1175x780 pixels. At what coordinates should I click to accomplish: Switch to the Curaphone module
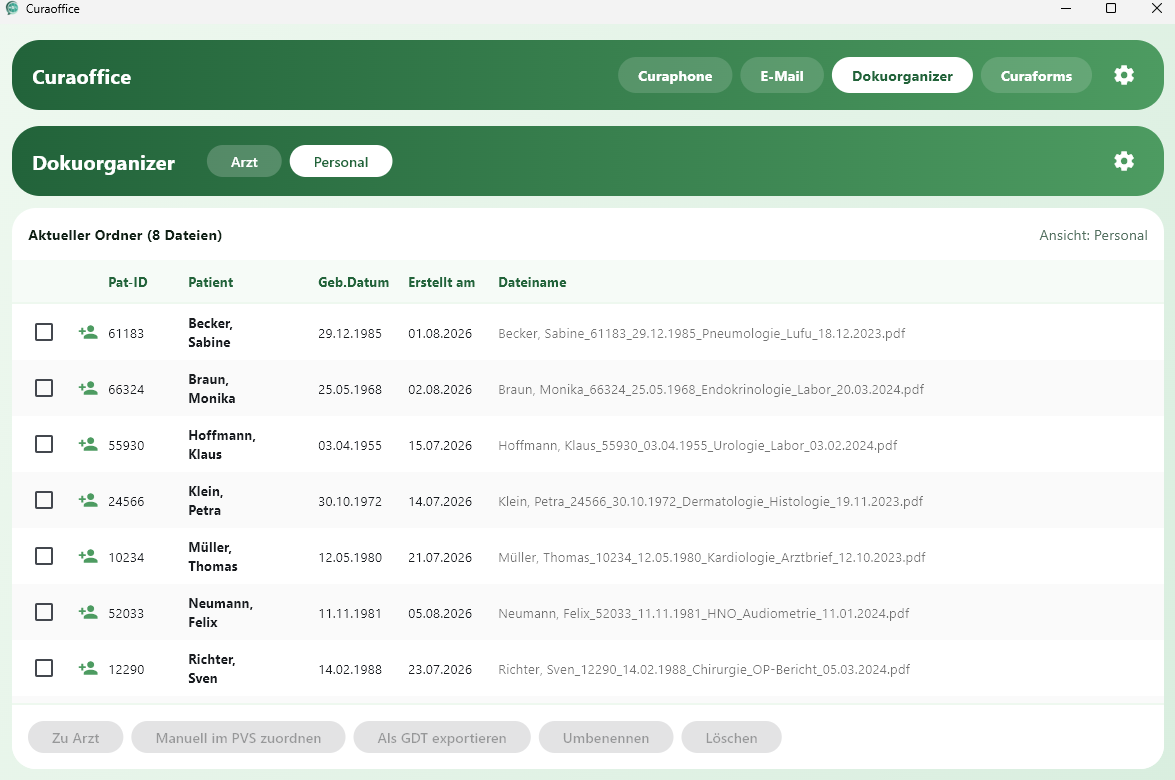click(674, 76)
